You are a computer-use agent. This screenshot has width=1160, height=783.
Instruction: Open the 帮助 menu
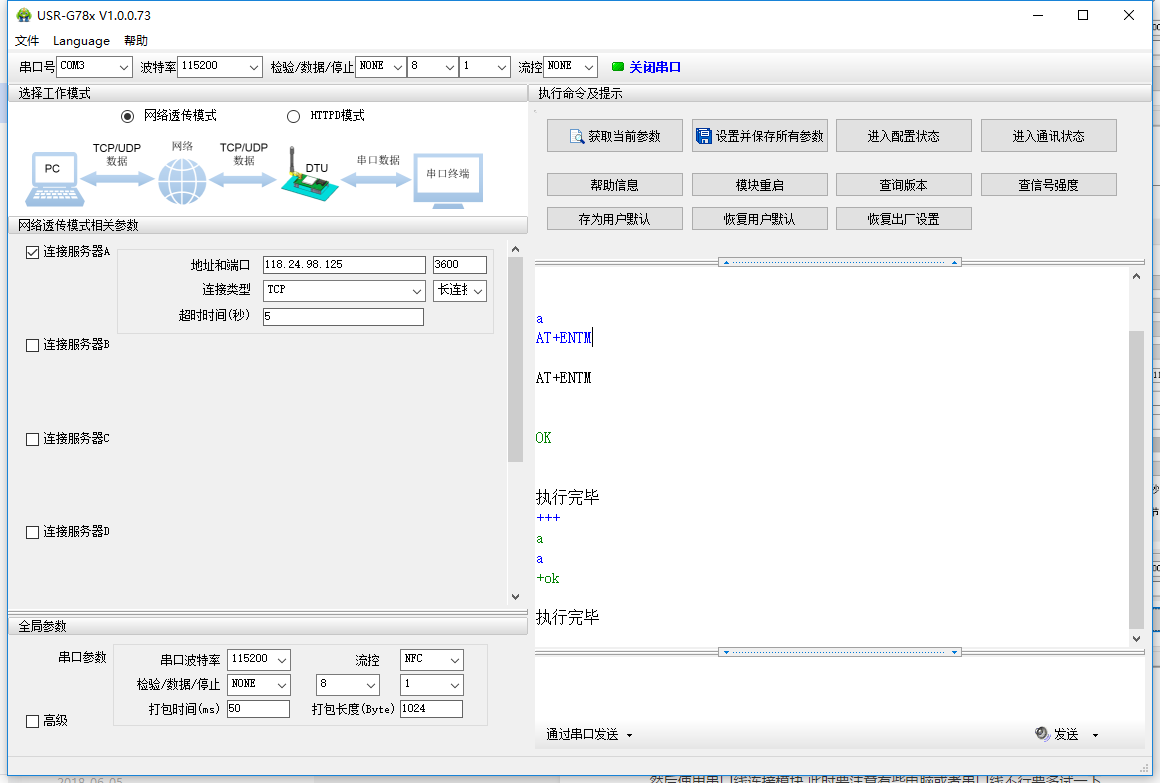tap(136, 41)
